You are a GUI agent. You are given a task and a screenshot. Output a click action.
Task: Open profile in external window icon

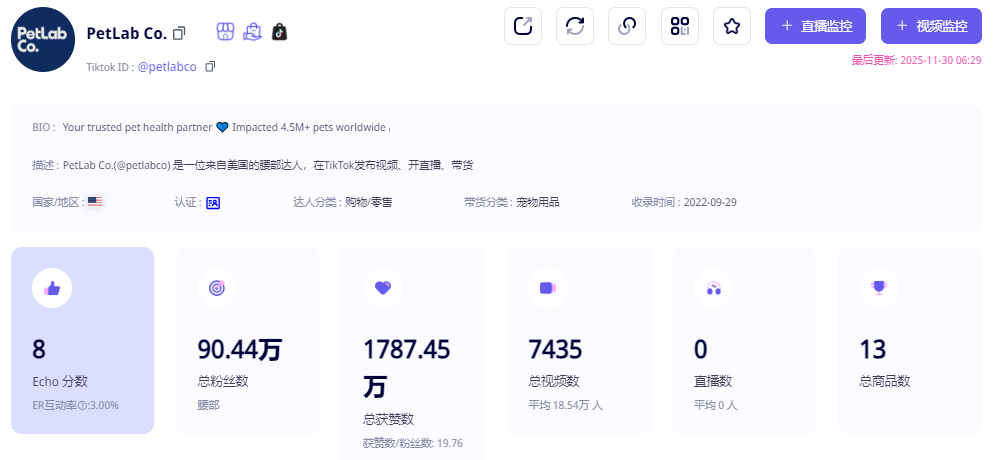[x=523, y=26]
